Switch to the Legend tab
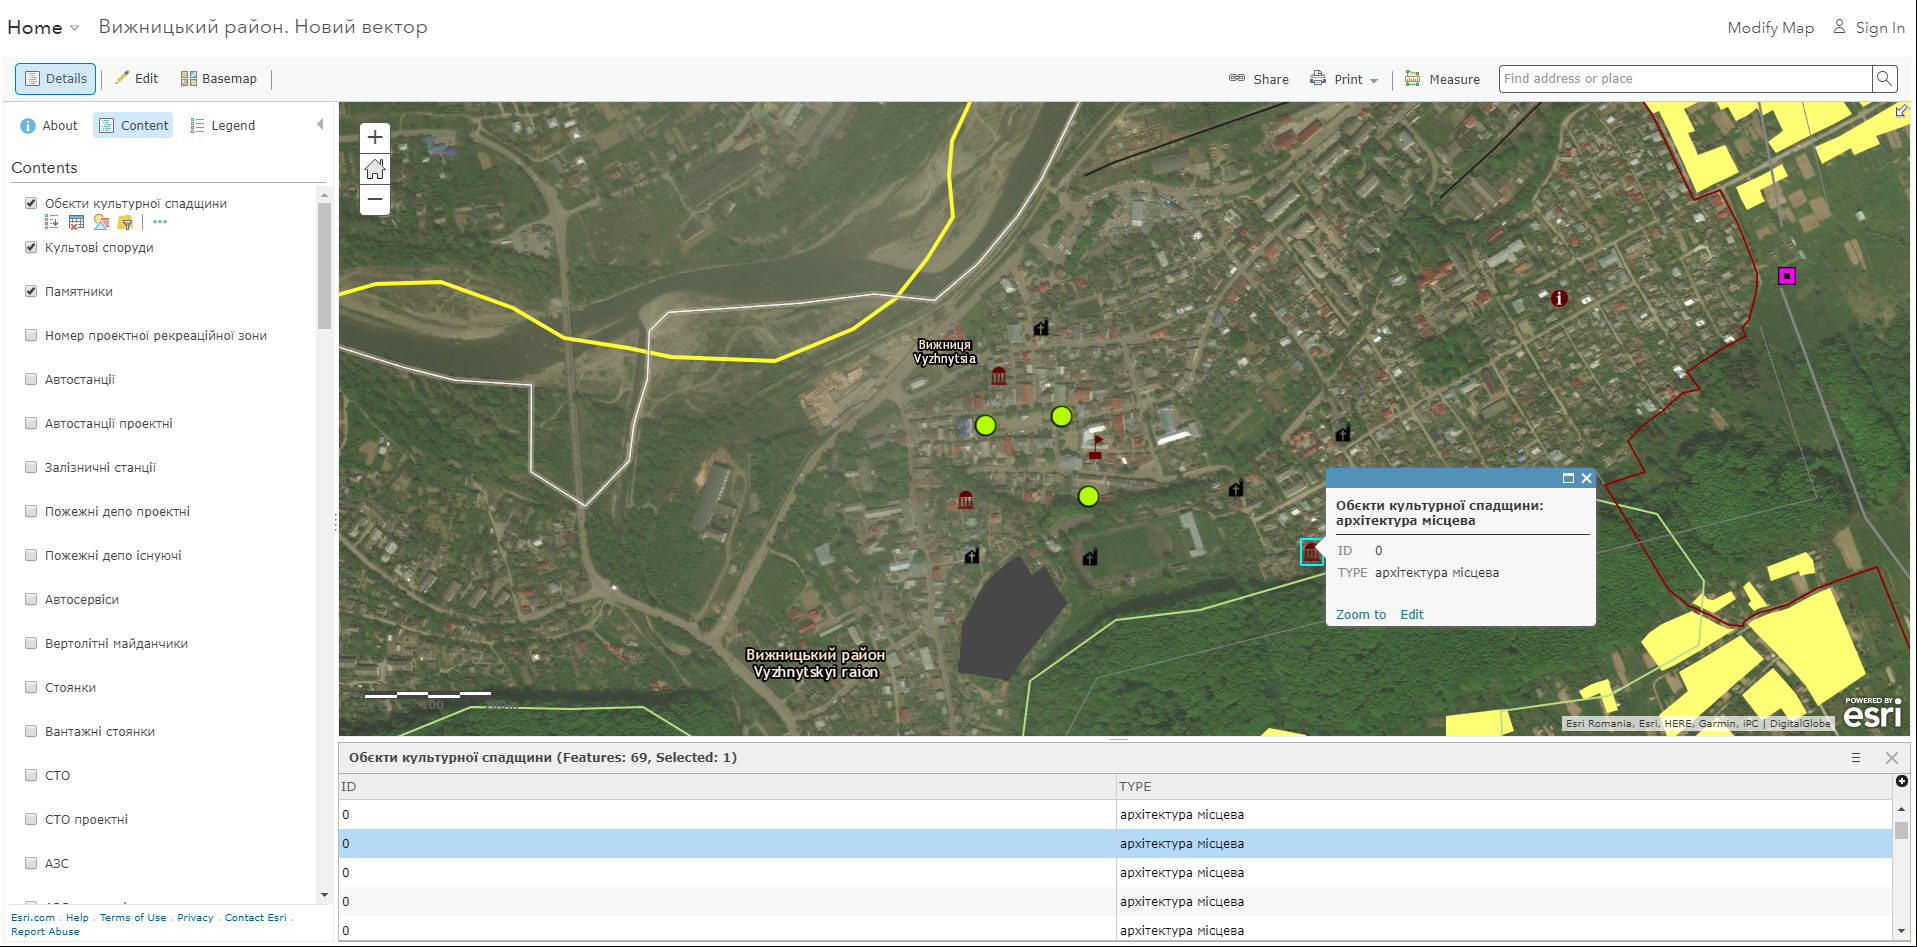The width and height of the screenshot is (1917, 947). 222,125
